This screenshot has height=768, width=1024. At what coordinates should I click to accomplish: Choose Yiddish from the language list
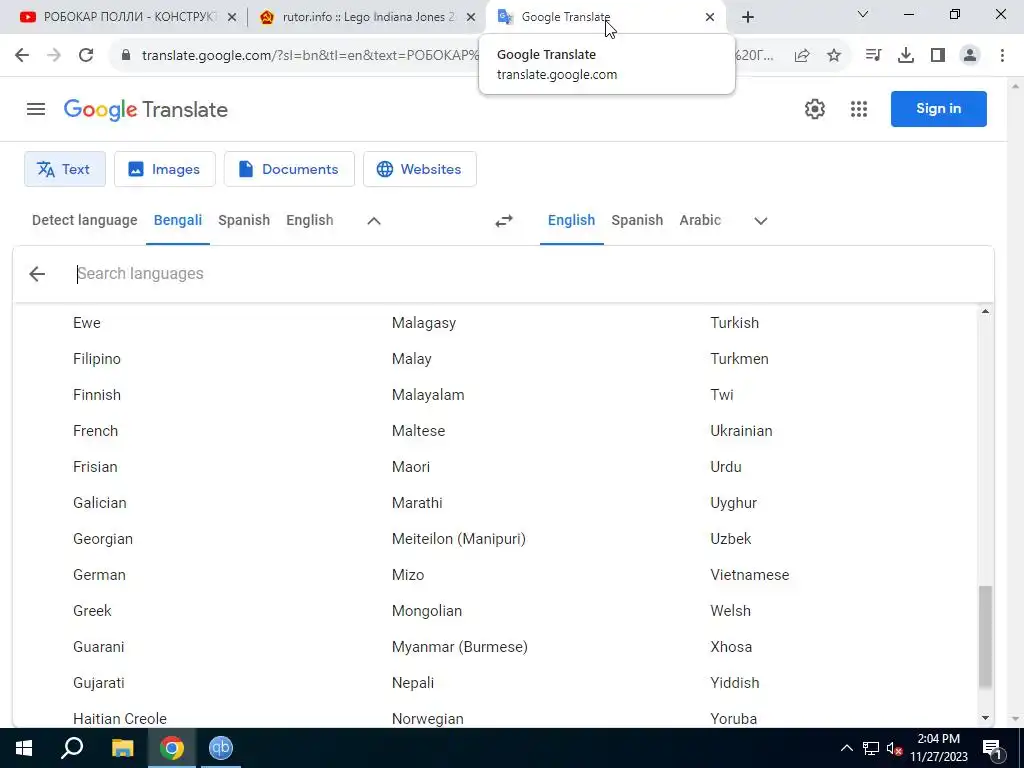pos(735,682)
